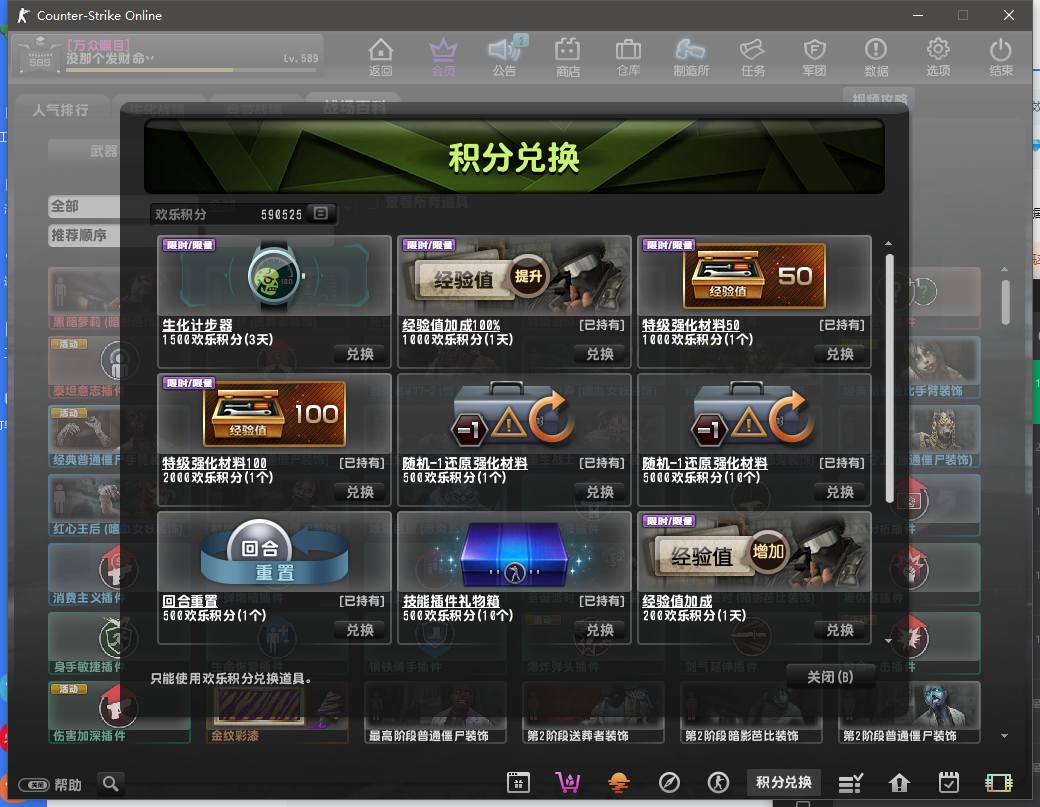Open the 技能插件礼物箱 item link
Viewport: 1040px width, 807px height.
click(451, 601)
